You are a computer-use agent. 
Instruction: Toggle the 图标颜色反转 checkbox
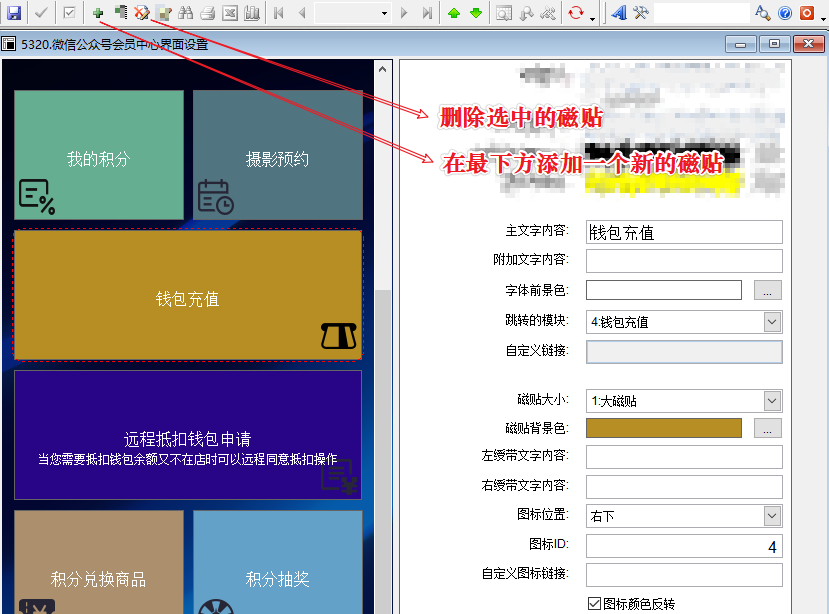595,604
